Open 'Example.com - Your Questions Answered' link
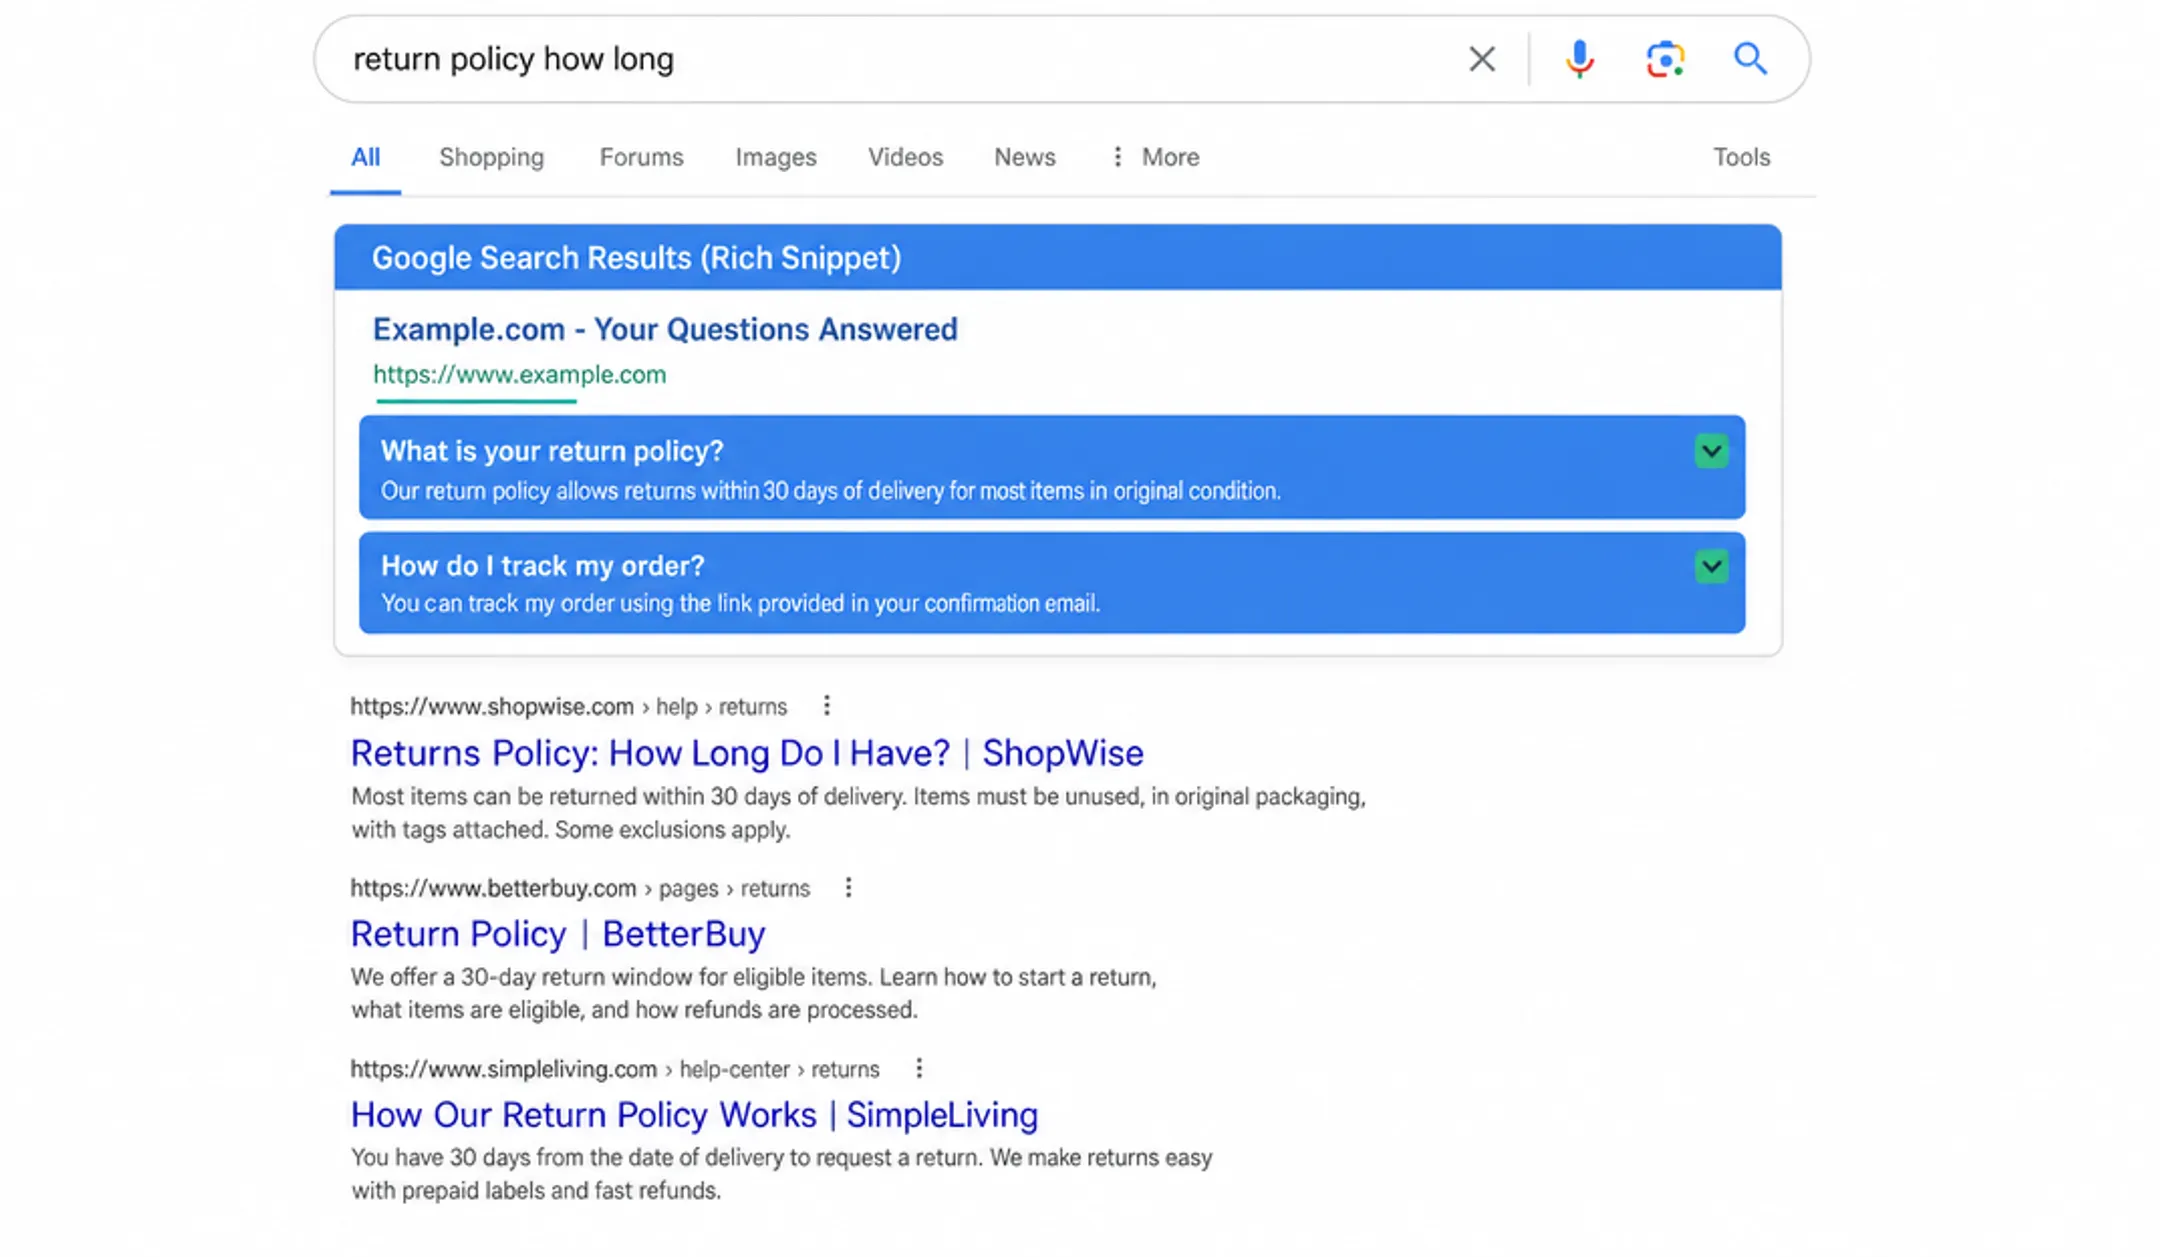This screenshot has width=2160, height=1257. (x=665, y=329)
